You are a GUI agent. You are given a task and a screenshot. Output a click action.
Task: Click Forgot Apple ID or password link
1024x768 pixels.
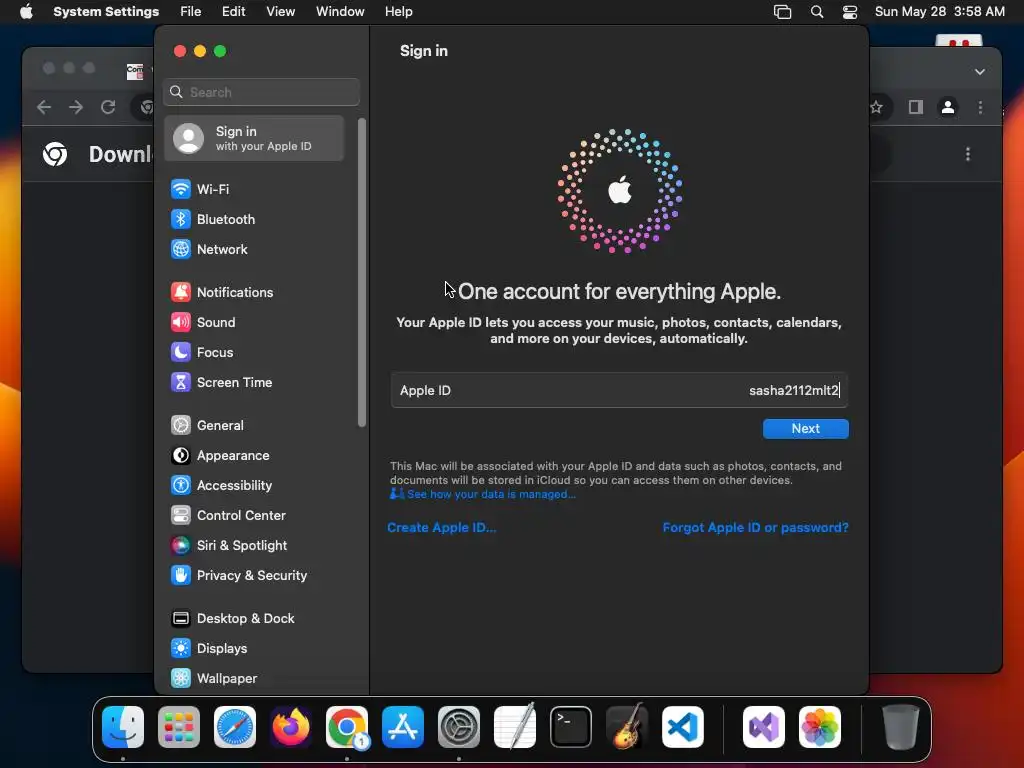(756, 528)
